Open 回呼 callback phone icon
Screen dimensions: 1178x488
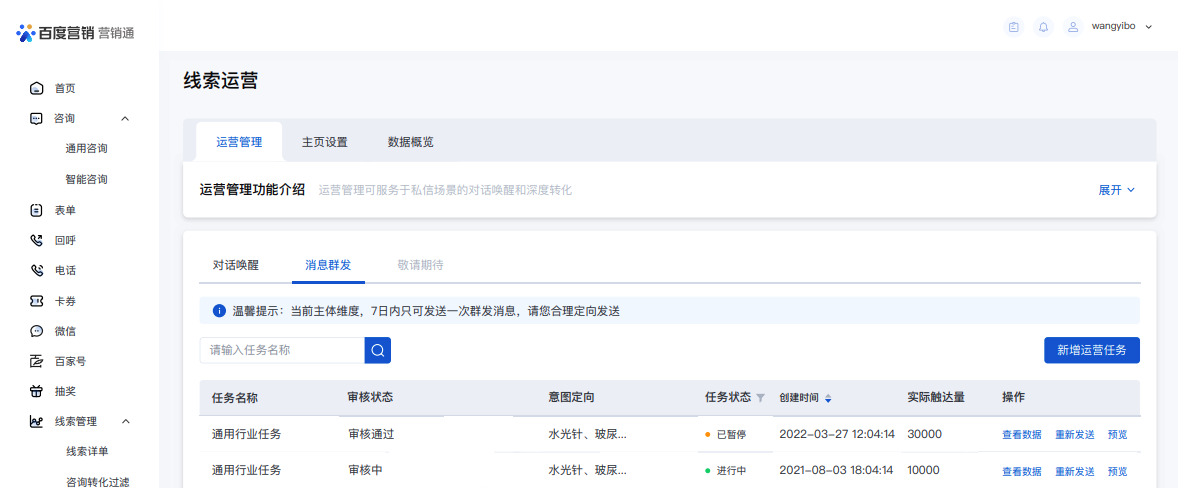pos(36,240)
